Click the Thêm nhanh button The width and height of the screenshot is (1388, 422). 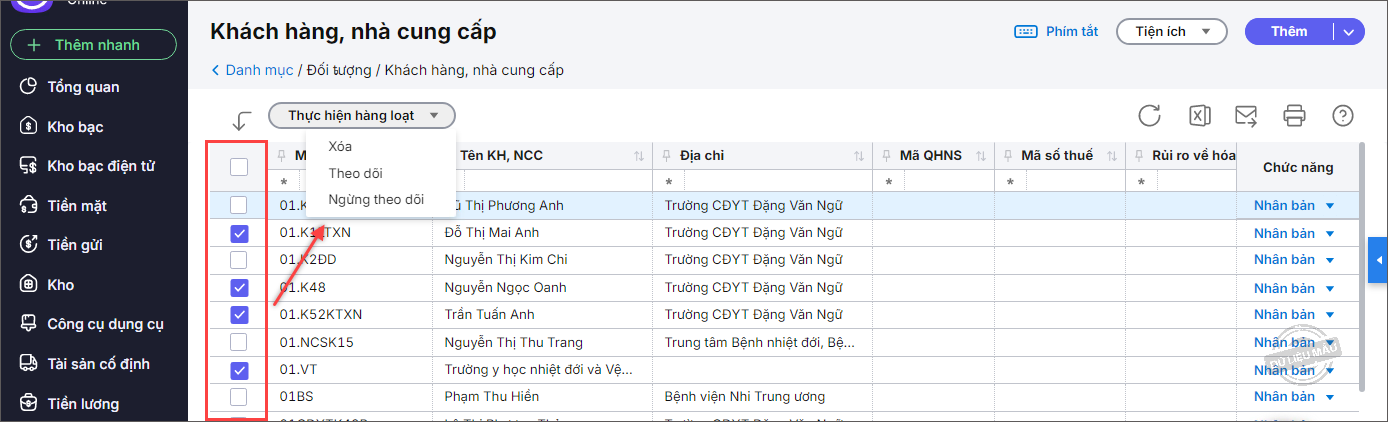pyautogui.click(x=93, y=45)
